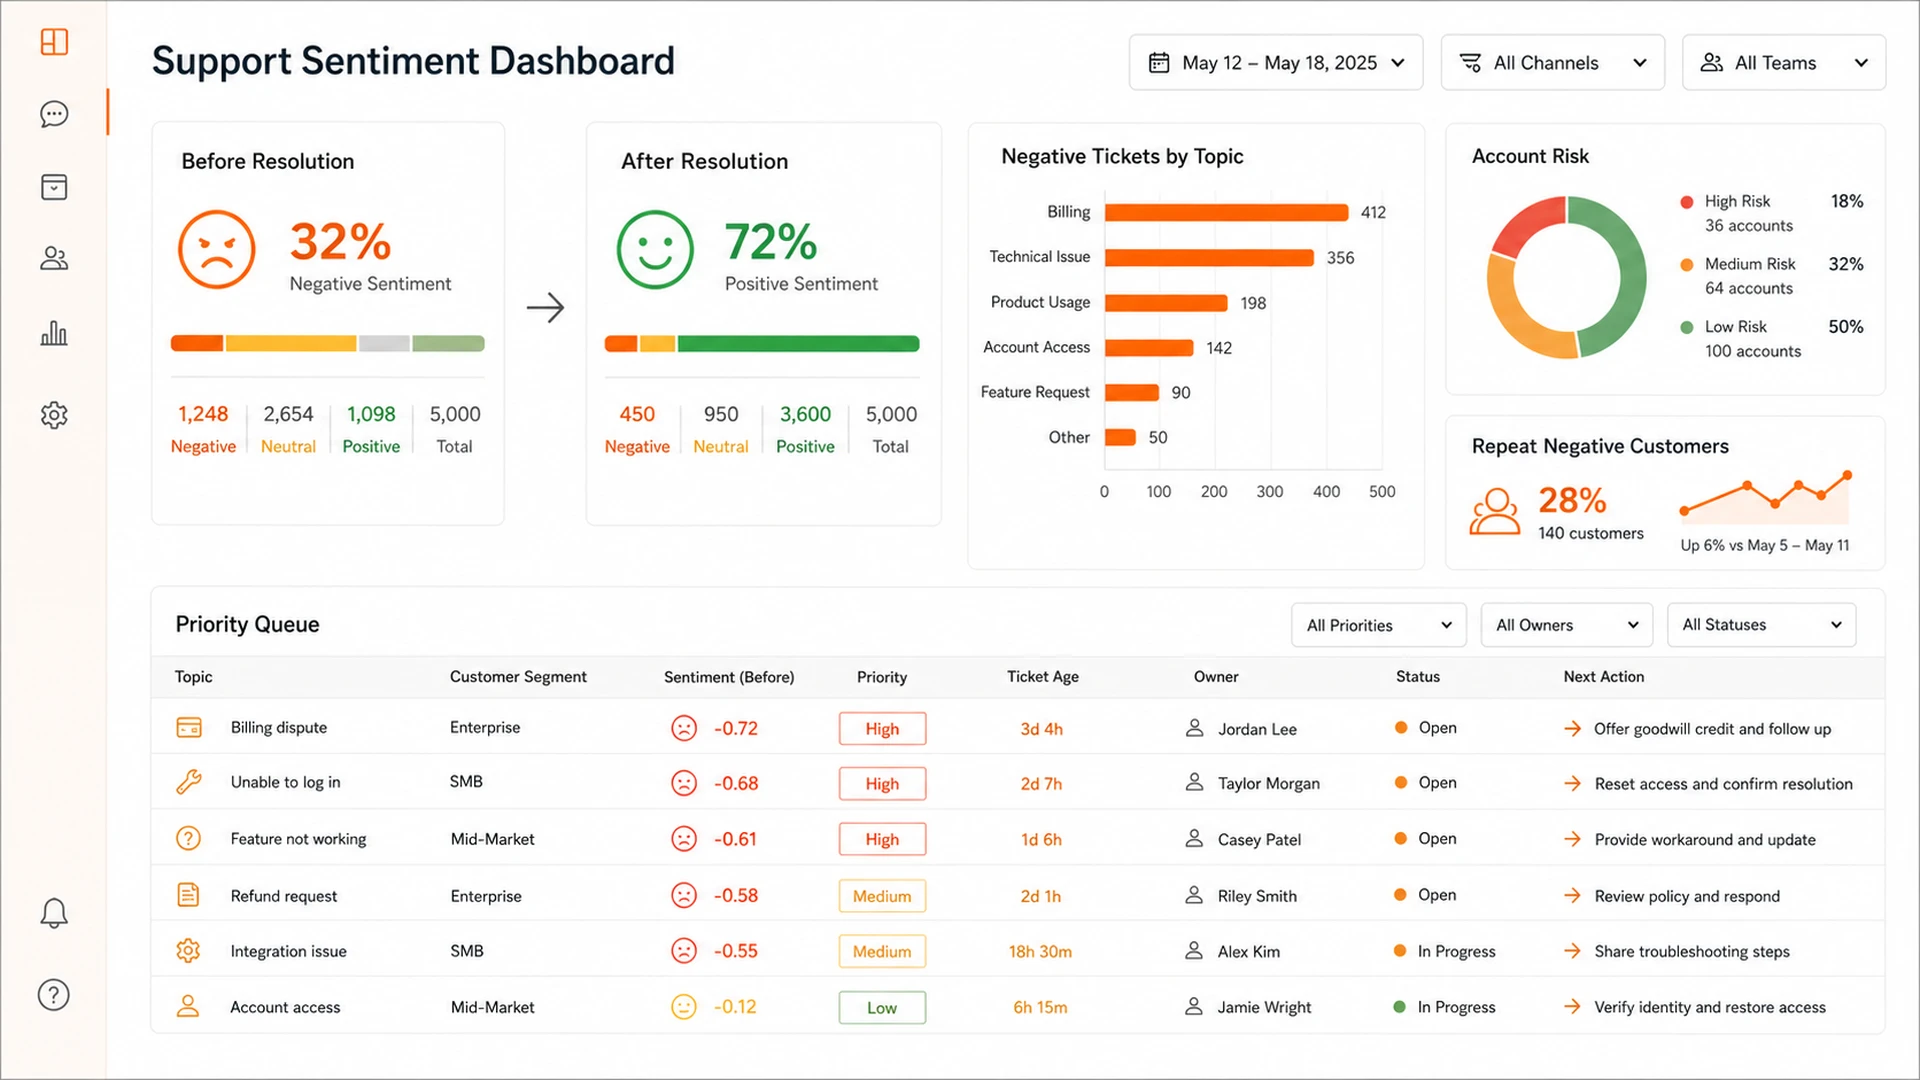Click the High priority badge for Billing dispute
1920x1080 pixels.
point(882,729)
